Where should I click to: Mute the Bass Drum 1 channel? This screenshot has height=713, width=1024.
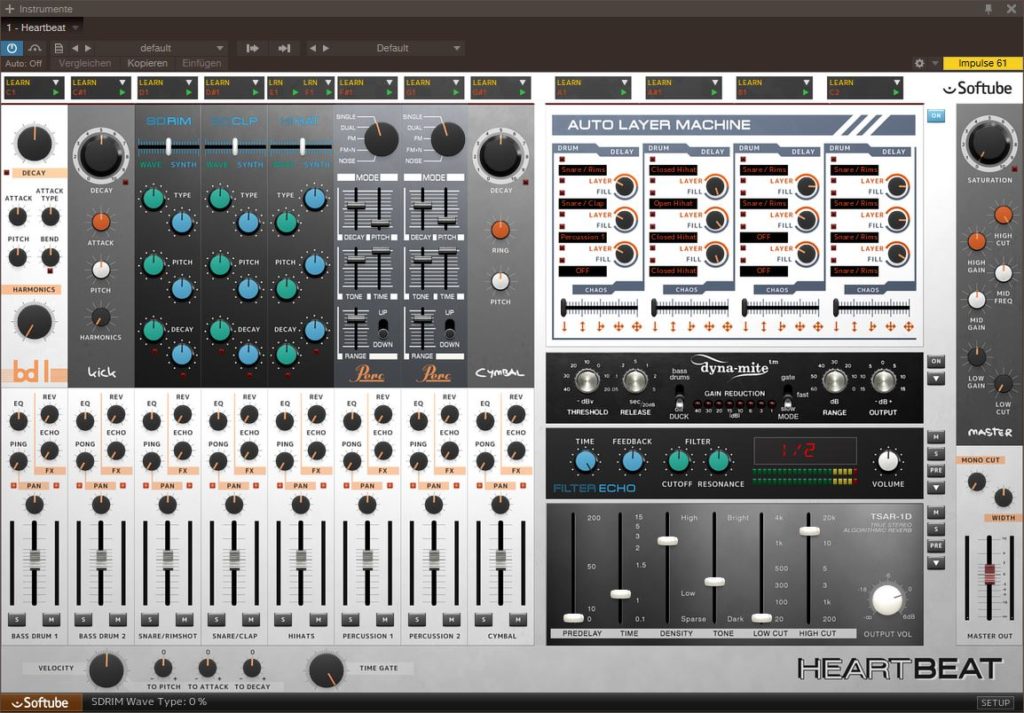[51, 620]
